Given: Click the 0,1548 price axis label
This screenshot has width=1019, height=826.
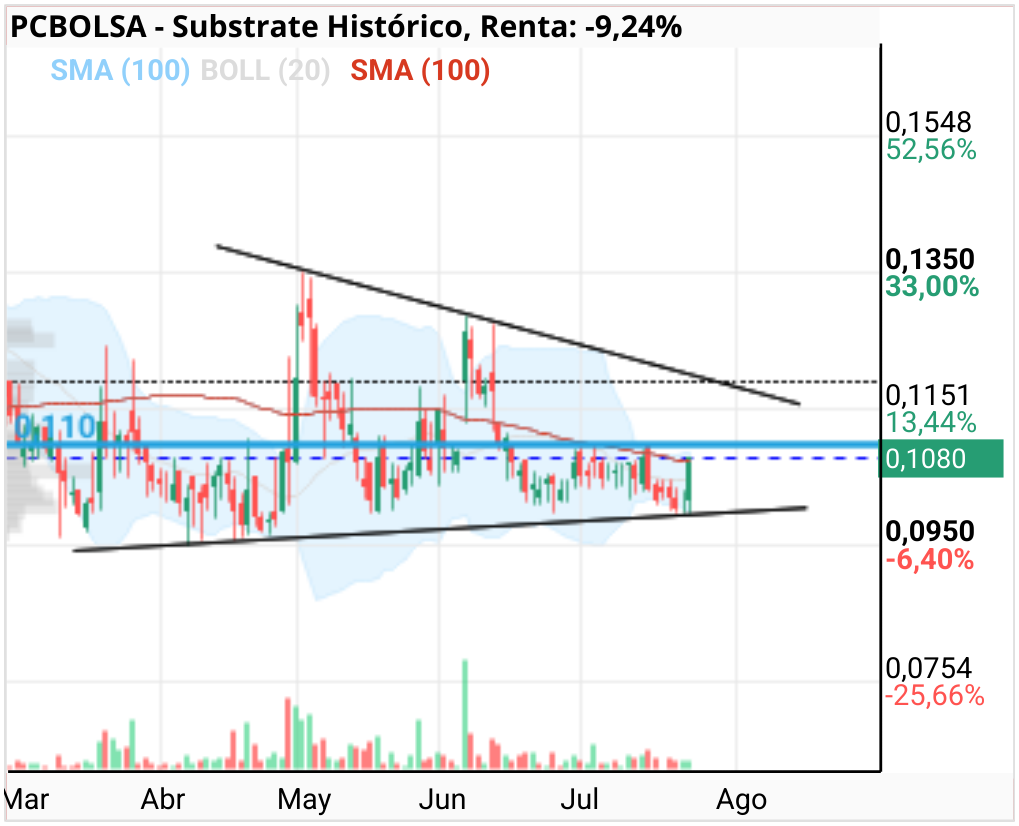Looking at the screenshot, I should pyautogui.click(x=929, y=122).
